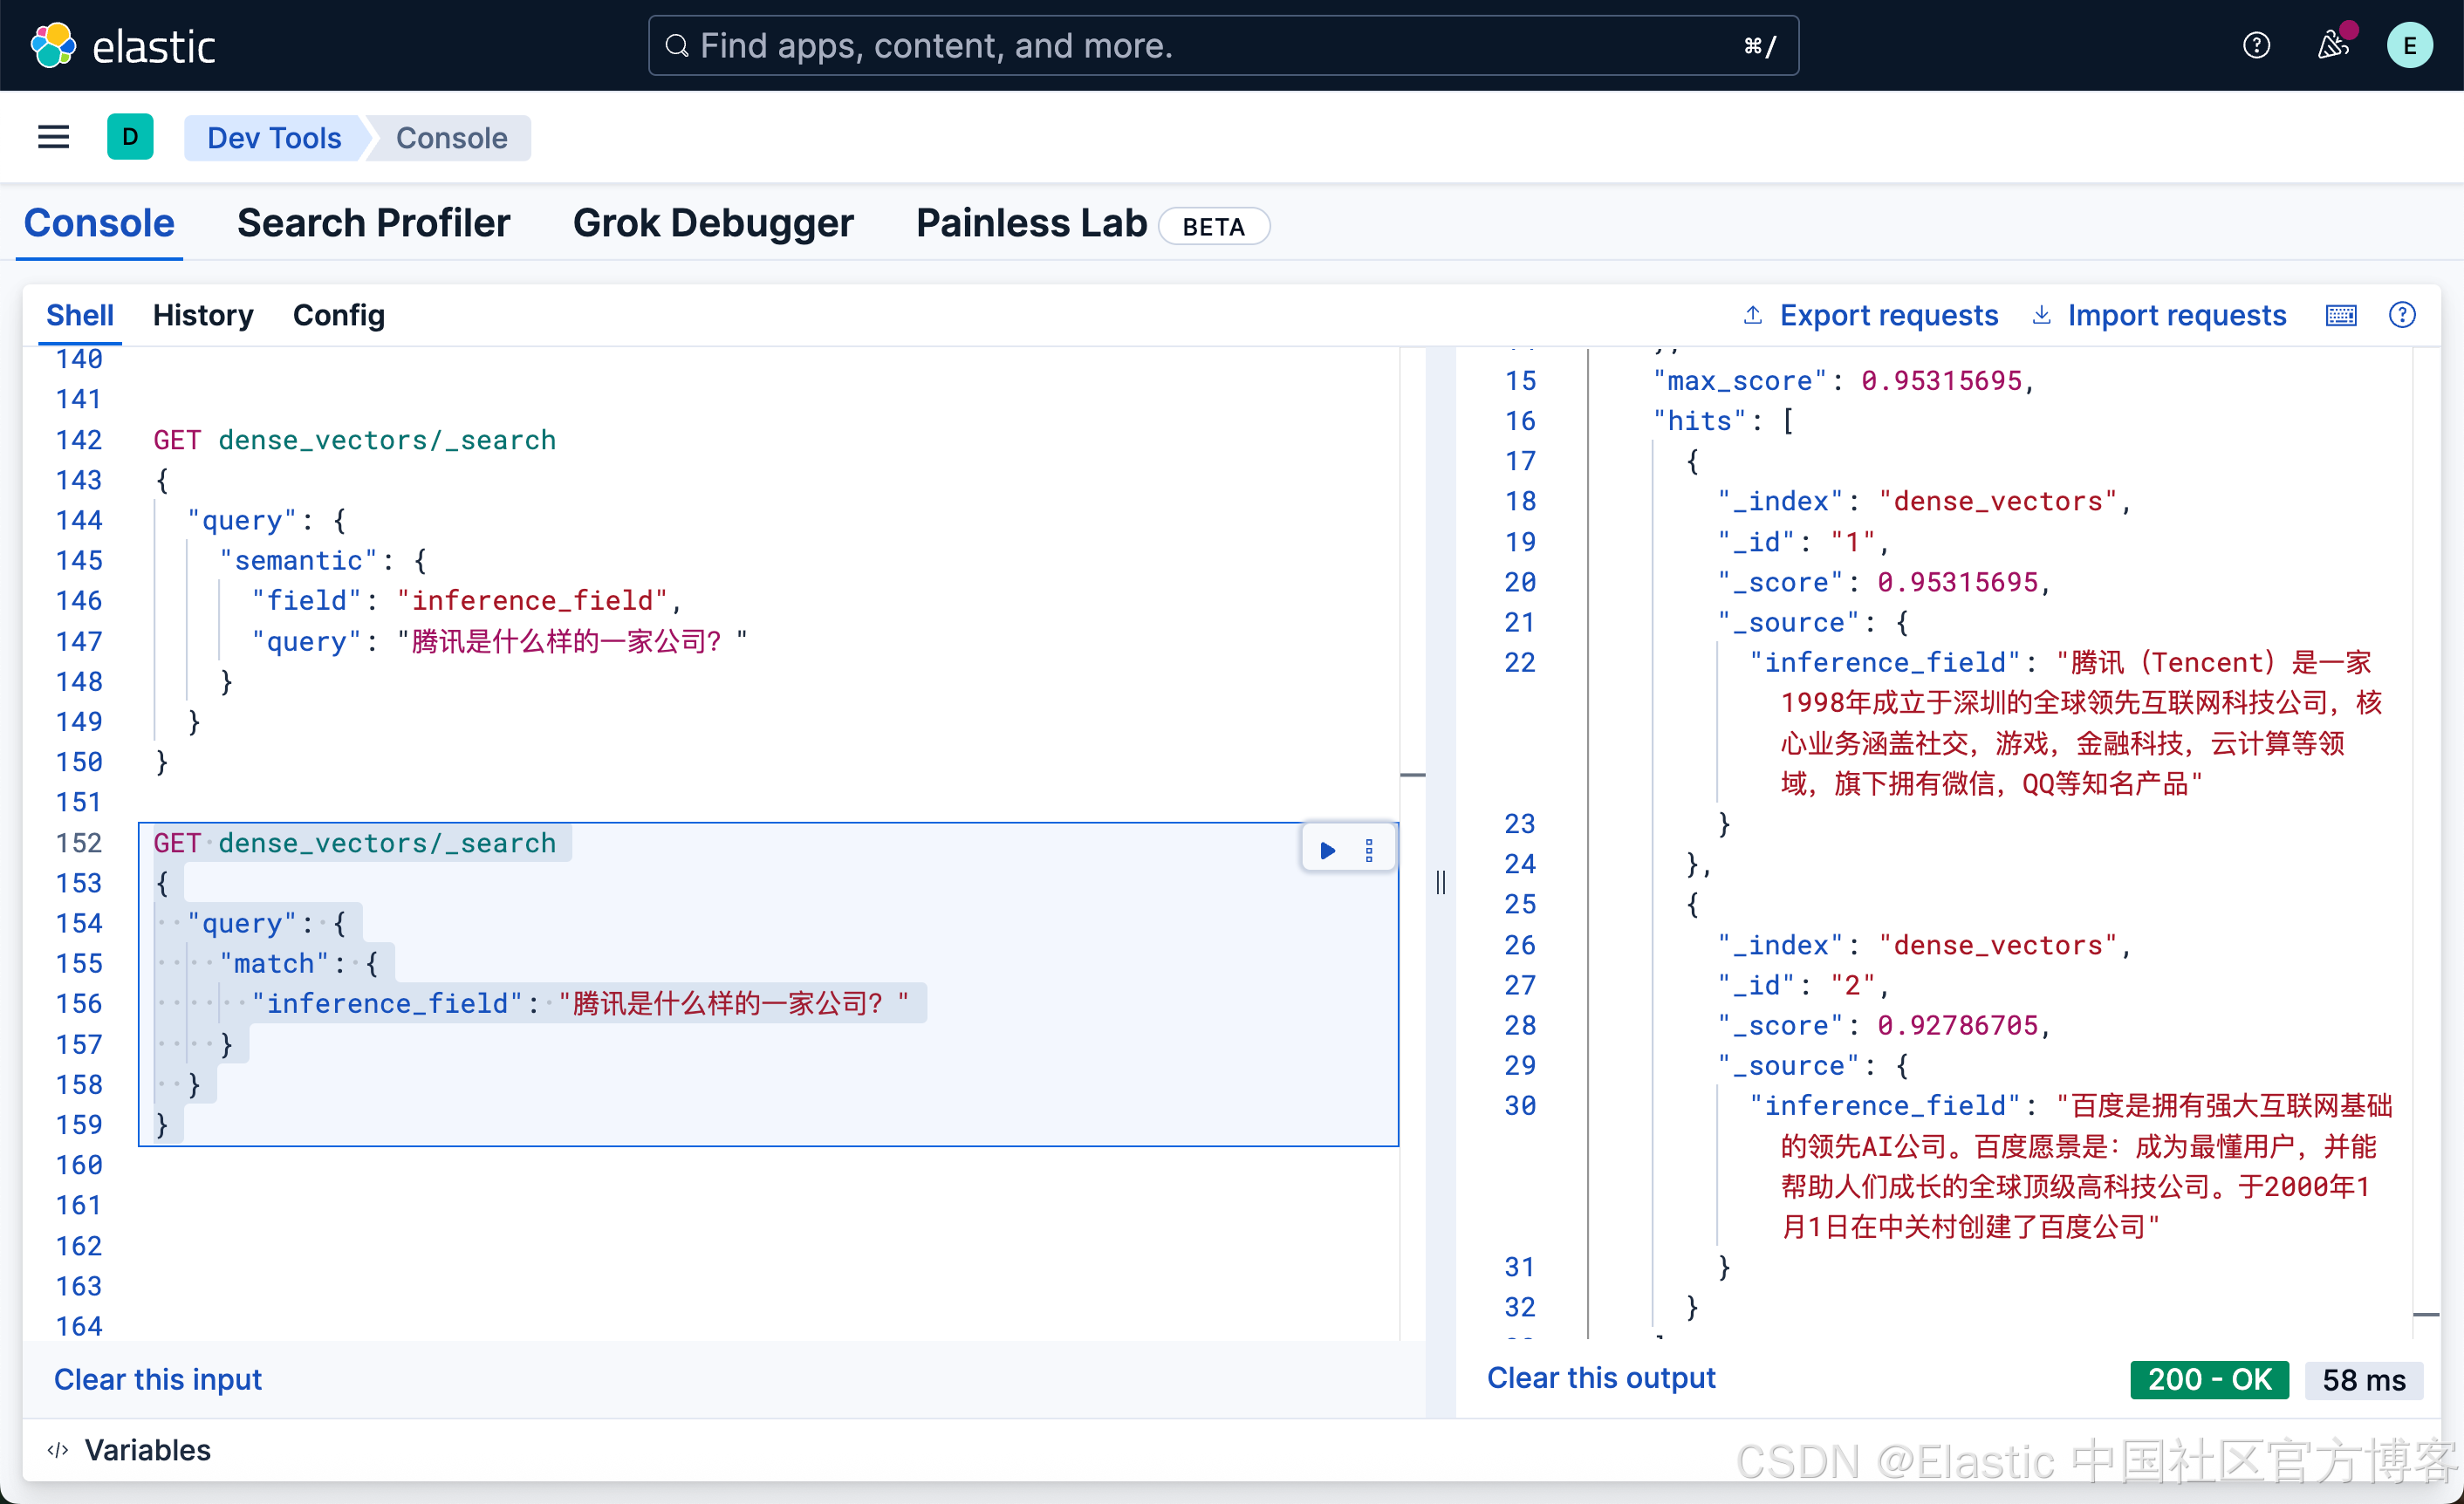This screenshot has width=2464, height=1504.
Task: Open request options three-dot menu
Action: (x=1369, y=850)
